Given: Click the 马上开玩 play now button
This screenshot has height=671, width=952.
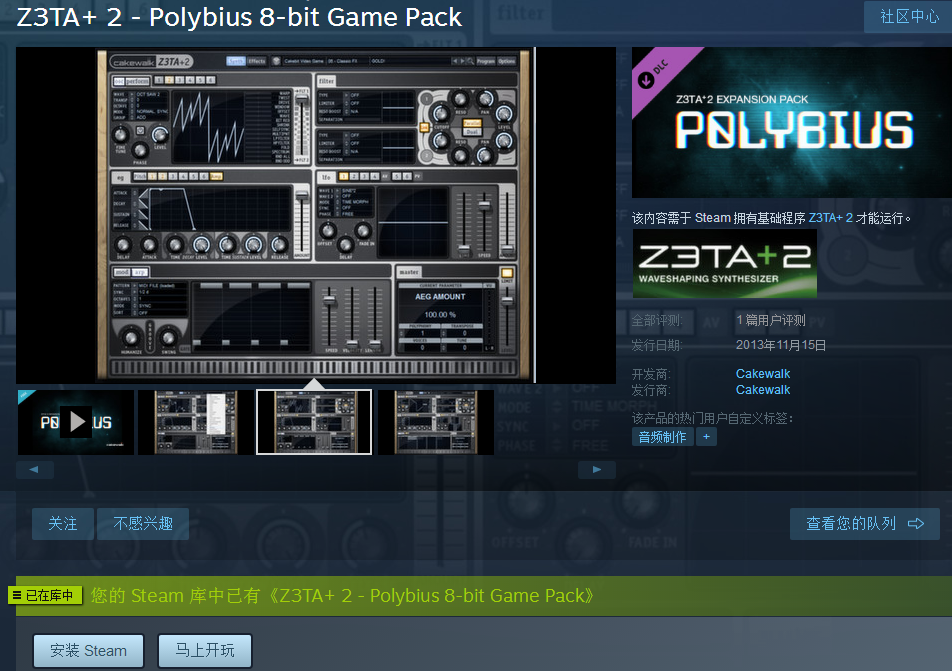Looking at the screenshot, I should click(x=205, y=651).
